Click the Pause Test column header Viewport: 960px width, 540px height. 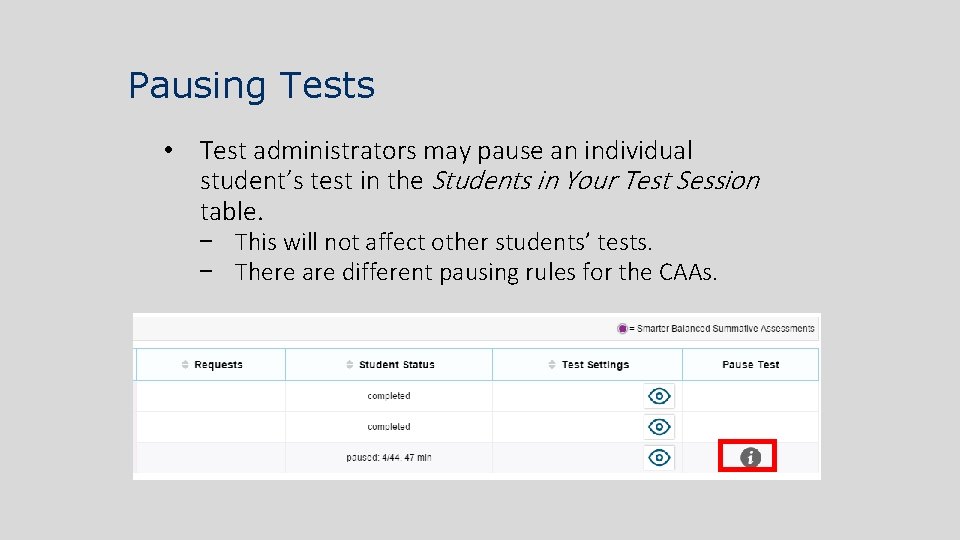(750, 365)
